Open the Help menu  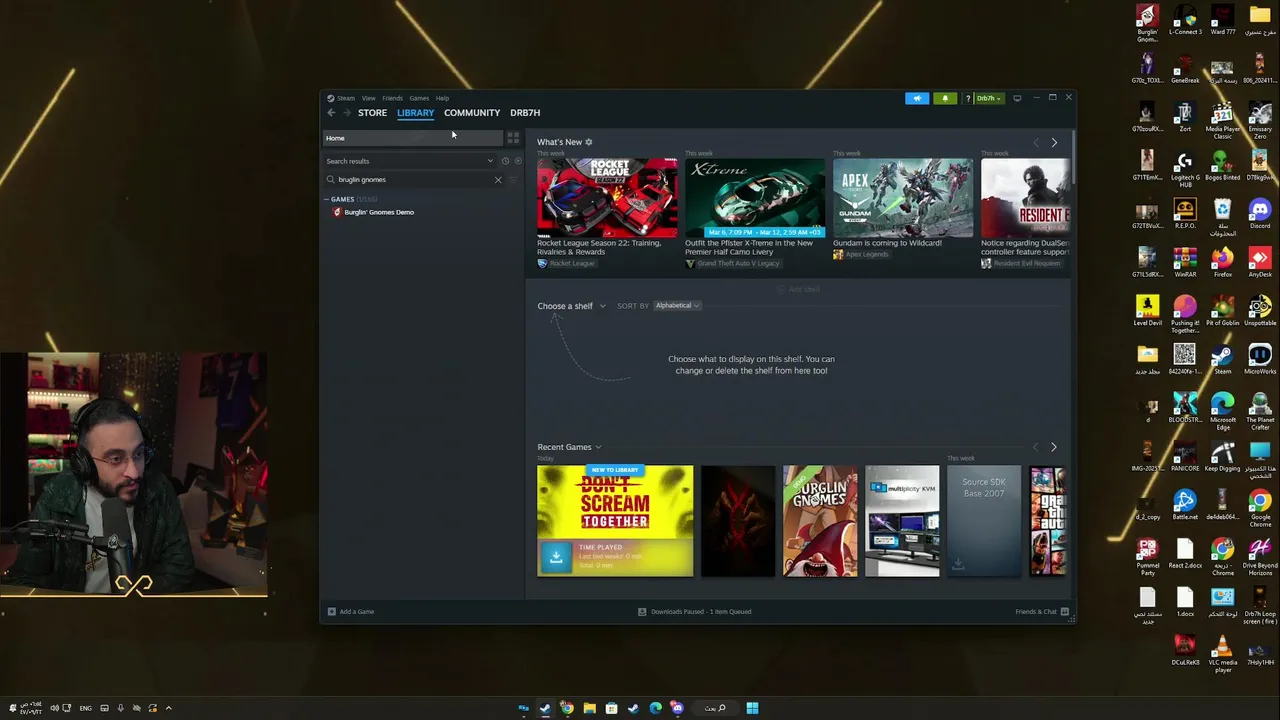[442, 98]
